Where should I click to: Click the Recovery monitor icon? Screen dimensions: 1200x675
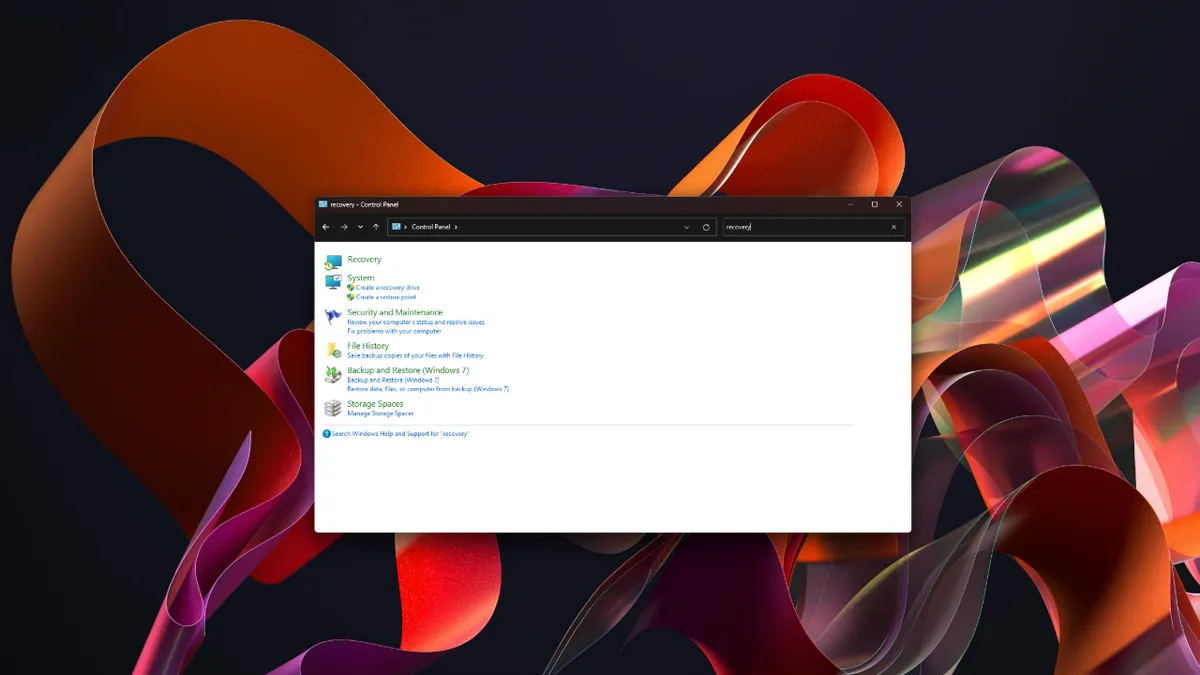pyautogui.click(x=333, y=262)
